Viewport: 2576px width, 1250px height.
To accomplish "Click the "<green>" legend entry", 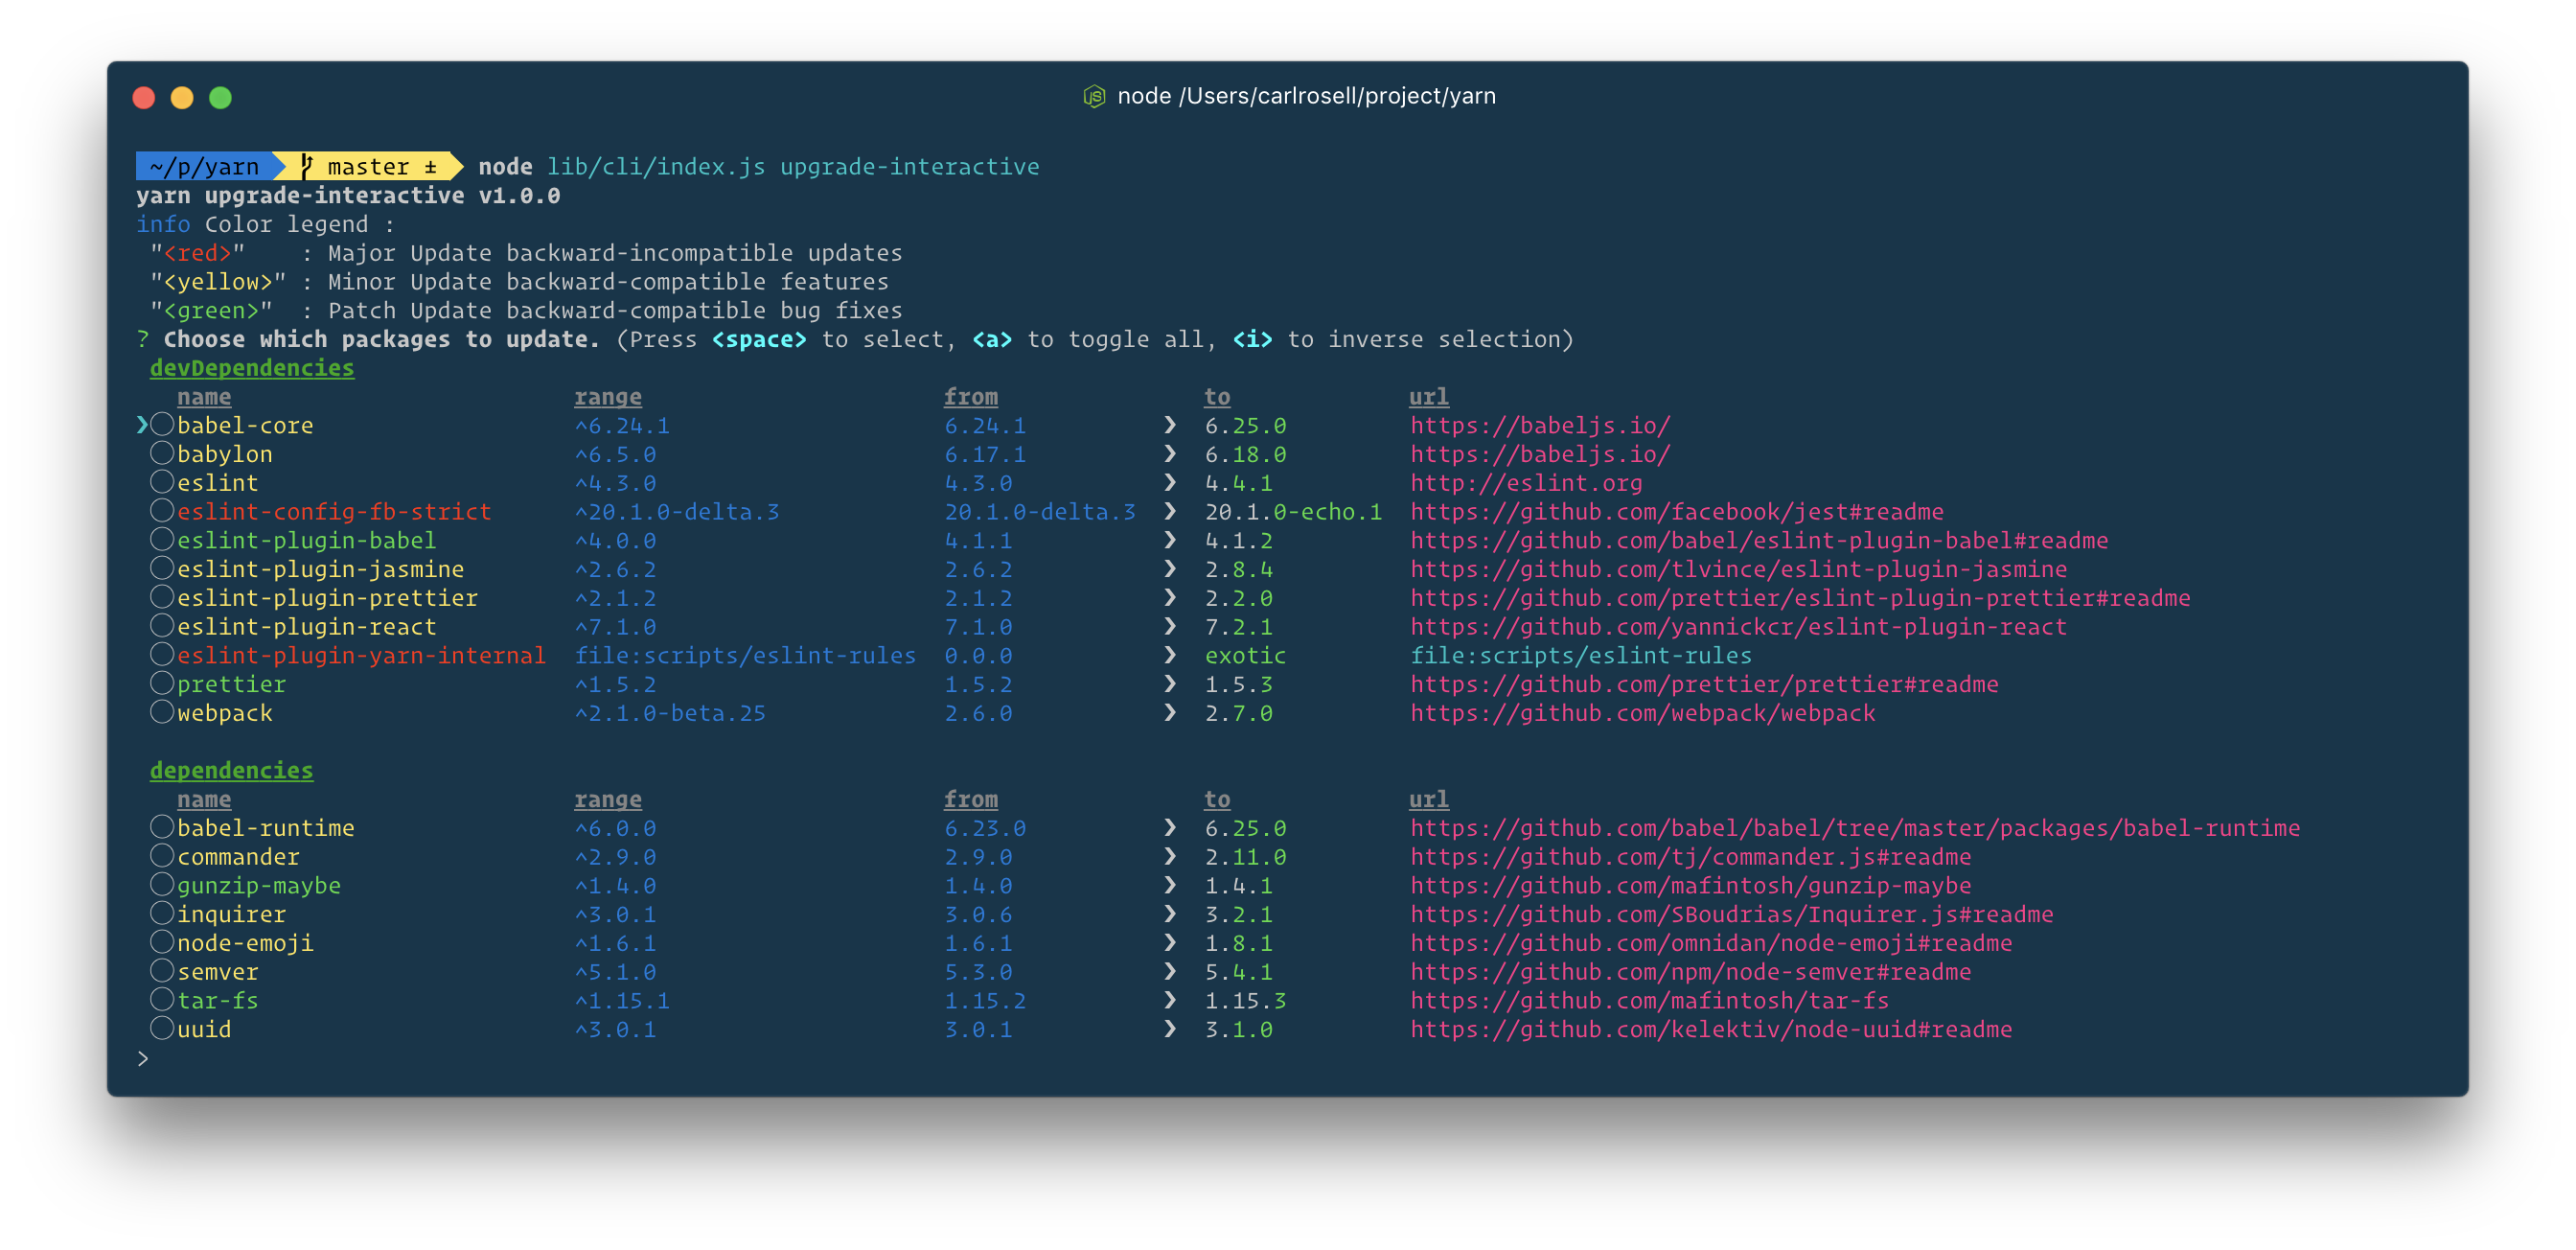I will [x=211, y=311].
